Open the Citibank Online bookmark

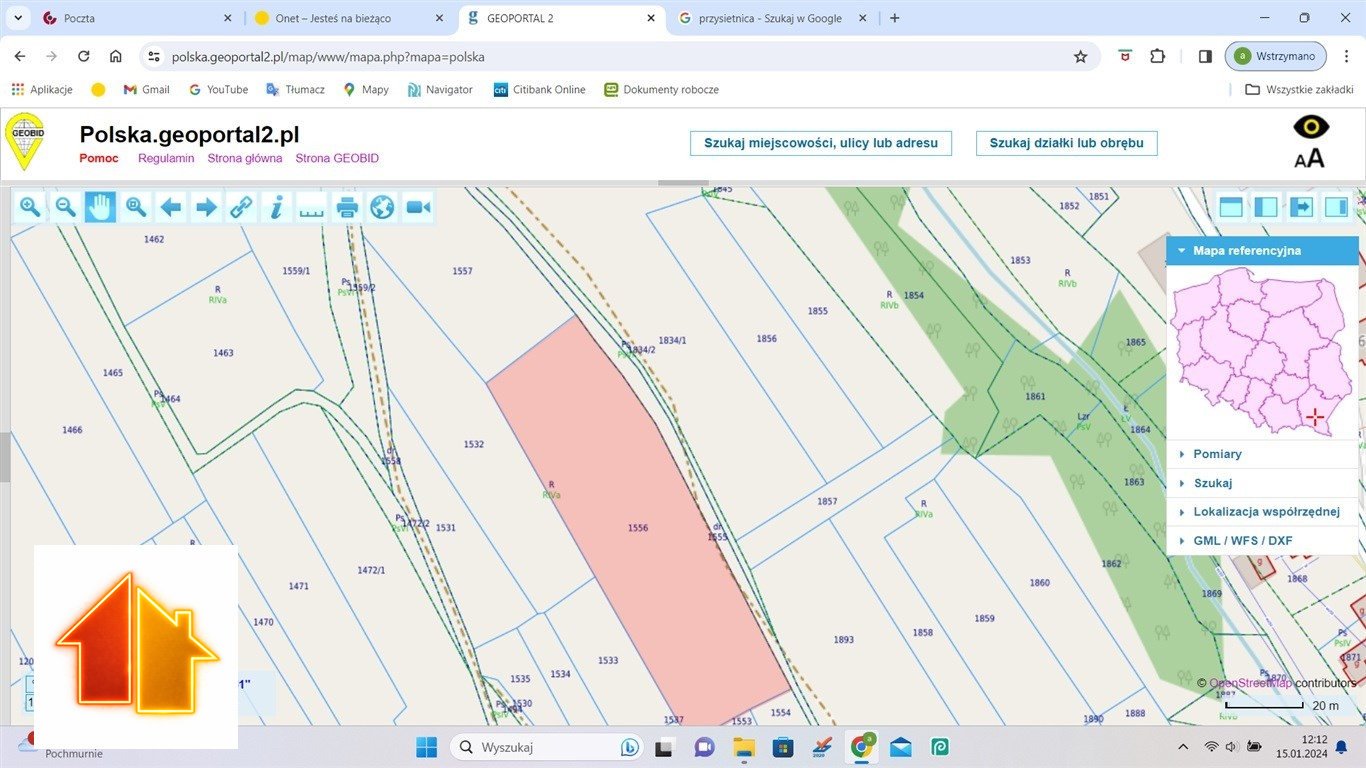click(539, 89)
